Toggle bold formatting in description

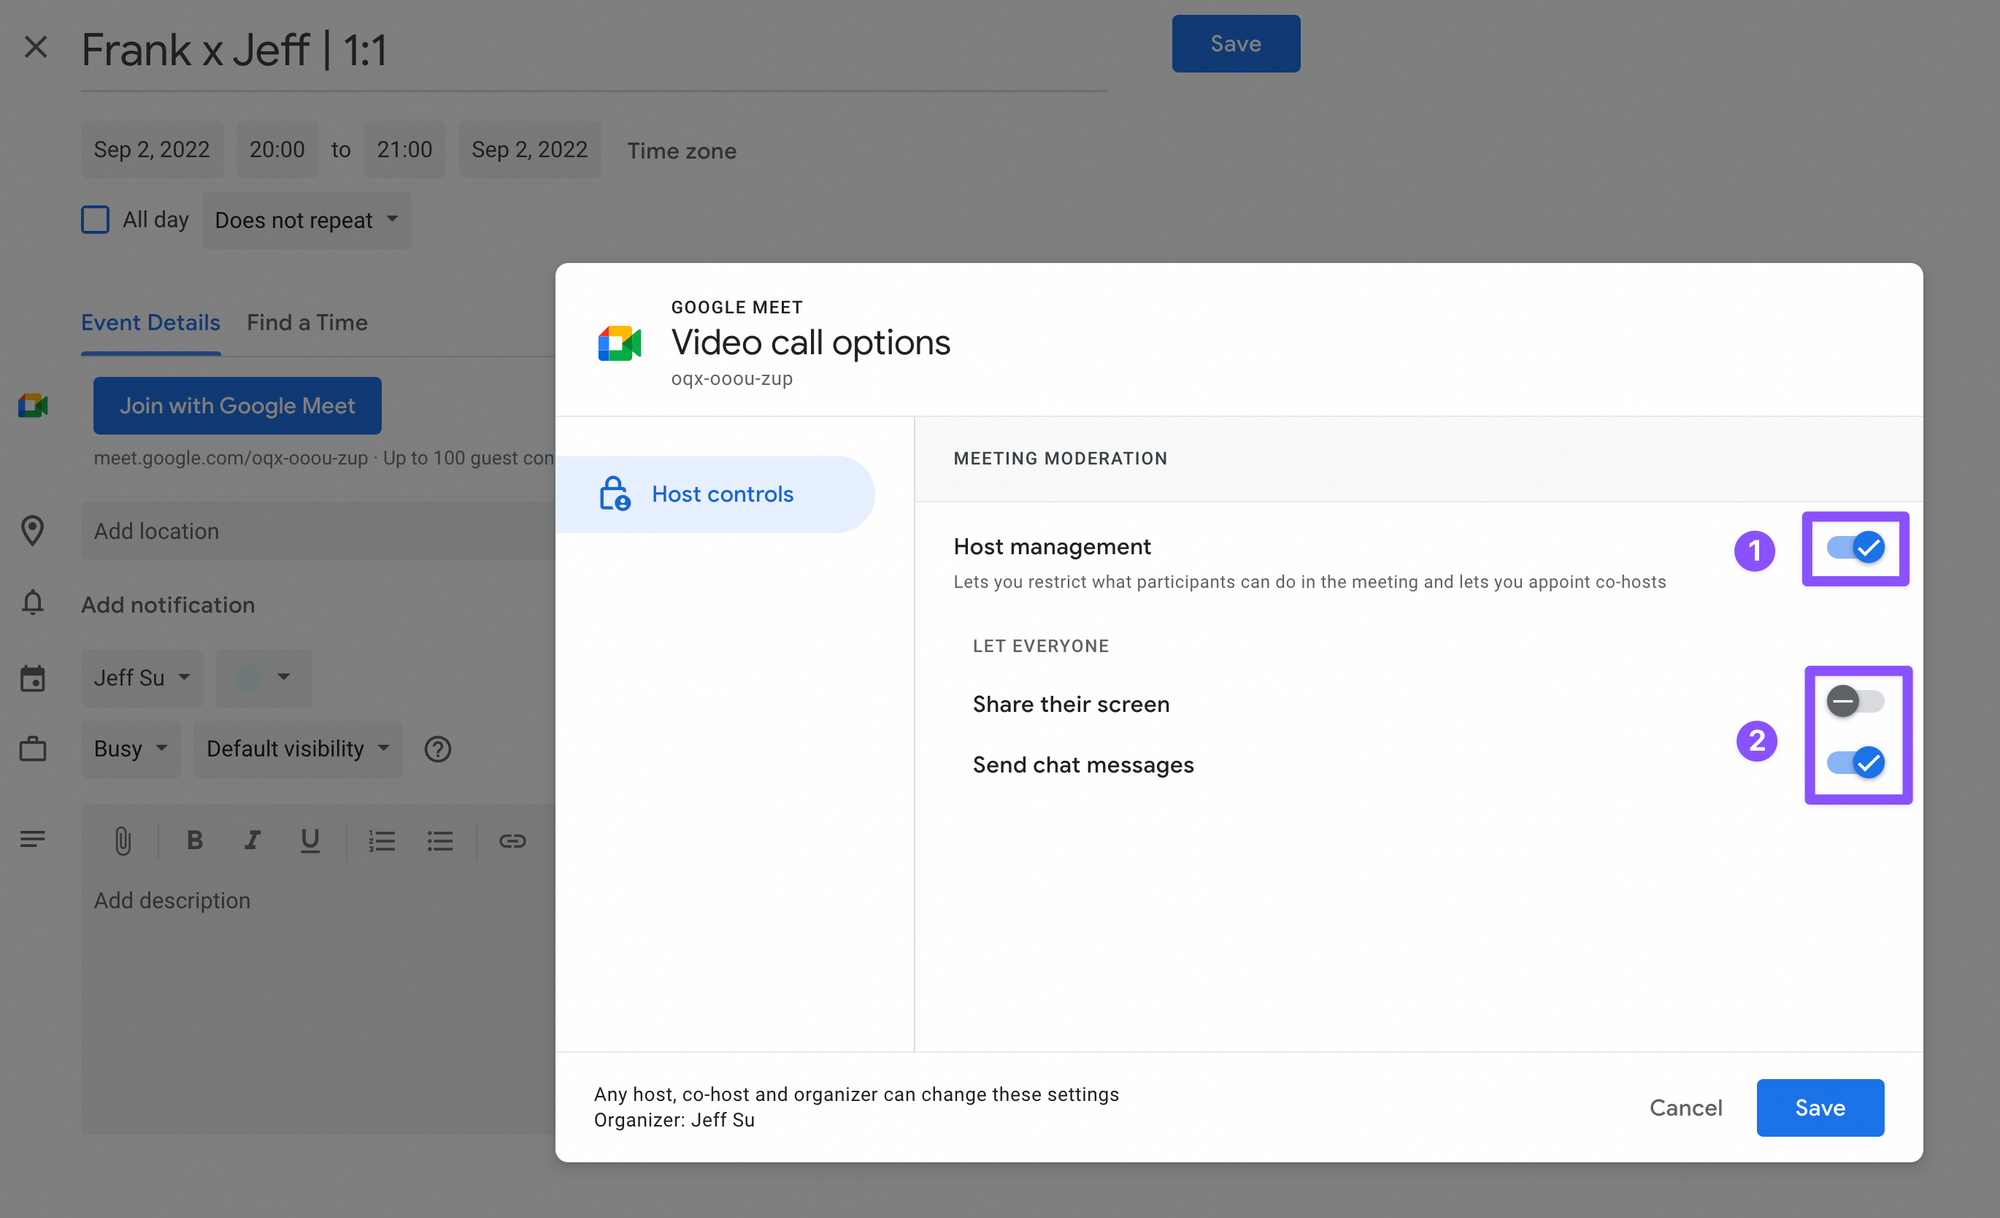tap(195, 841)
